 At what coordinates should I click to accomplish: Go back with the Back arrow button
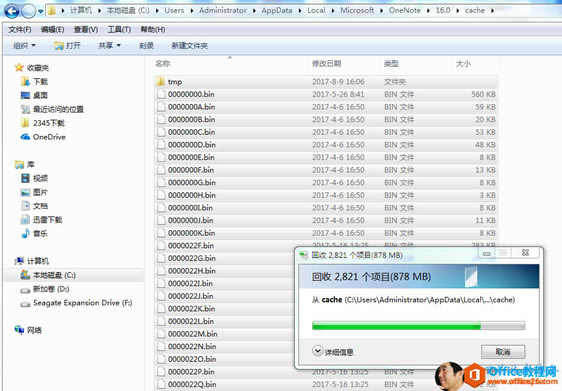click(11, 11)
